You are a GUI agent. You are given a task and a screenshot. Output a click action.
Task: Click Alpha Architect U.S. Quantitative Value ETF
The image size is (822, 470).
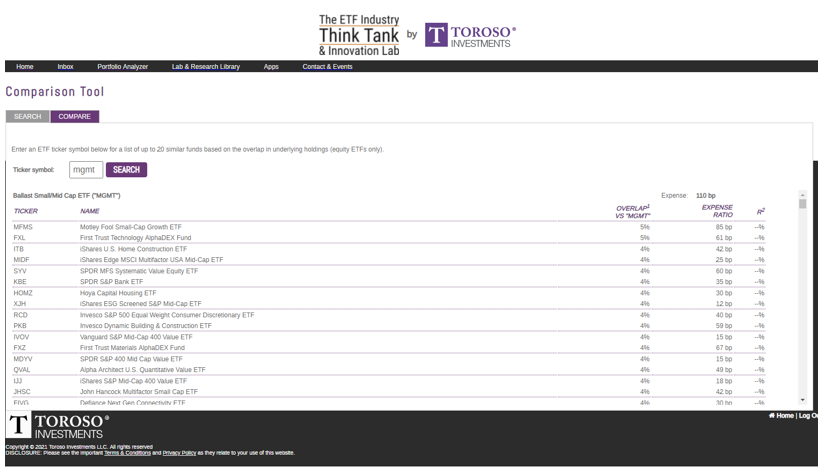coord(143,370)
